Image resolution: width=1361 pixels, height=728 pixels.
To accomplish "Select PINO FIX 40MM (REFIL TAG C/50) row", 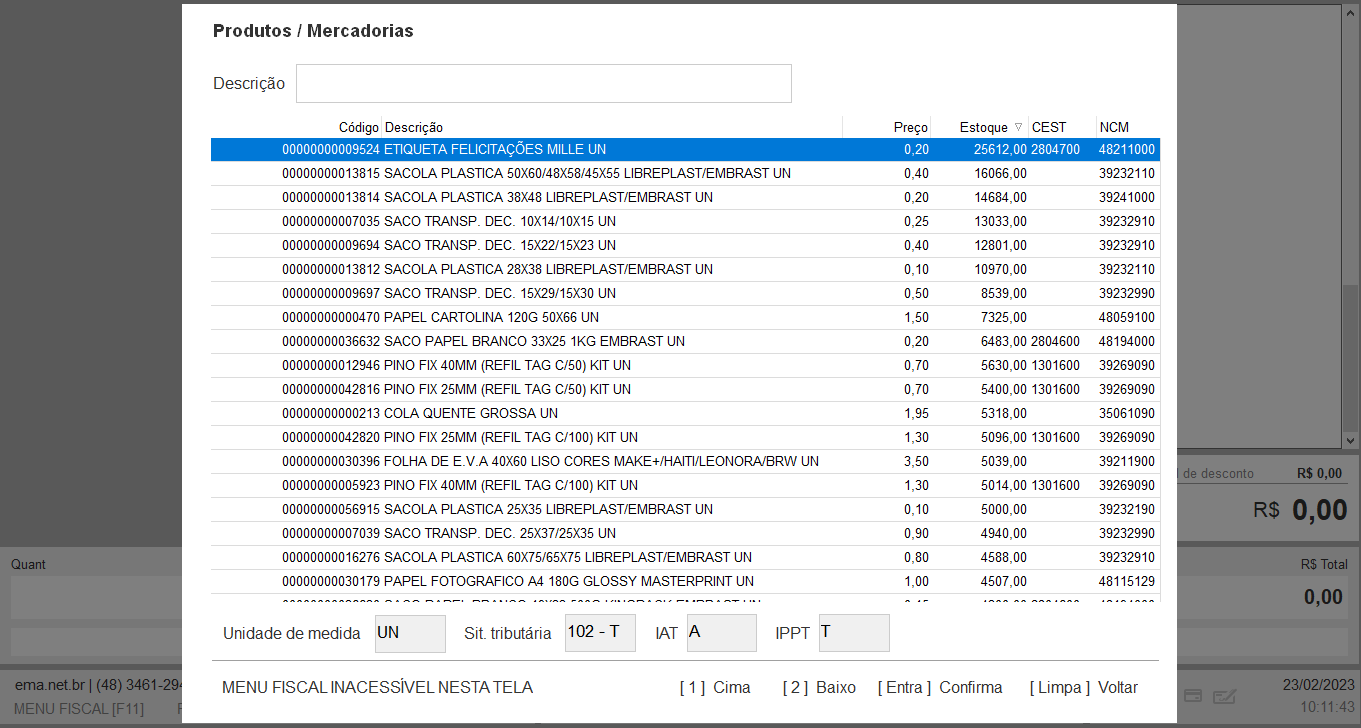I will 685,365.
